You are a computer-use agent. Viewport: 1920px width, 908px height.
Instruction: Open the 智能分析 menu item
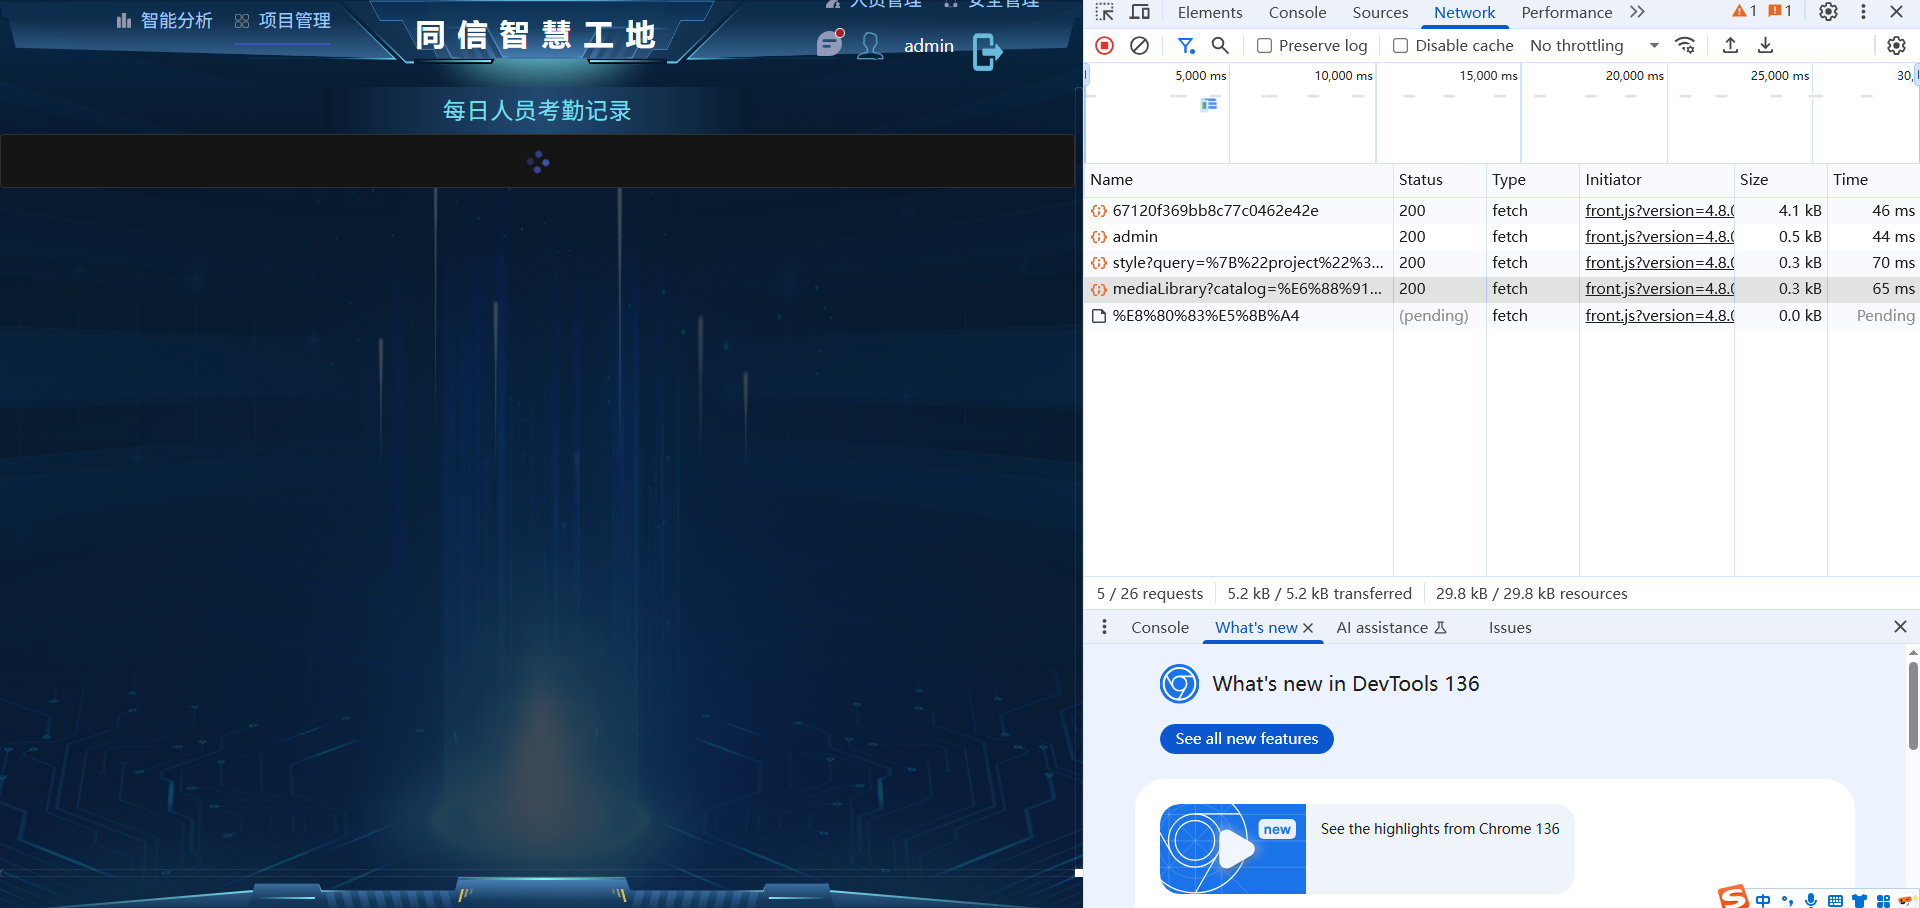165,21
